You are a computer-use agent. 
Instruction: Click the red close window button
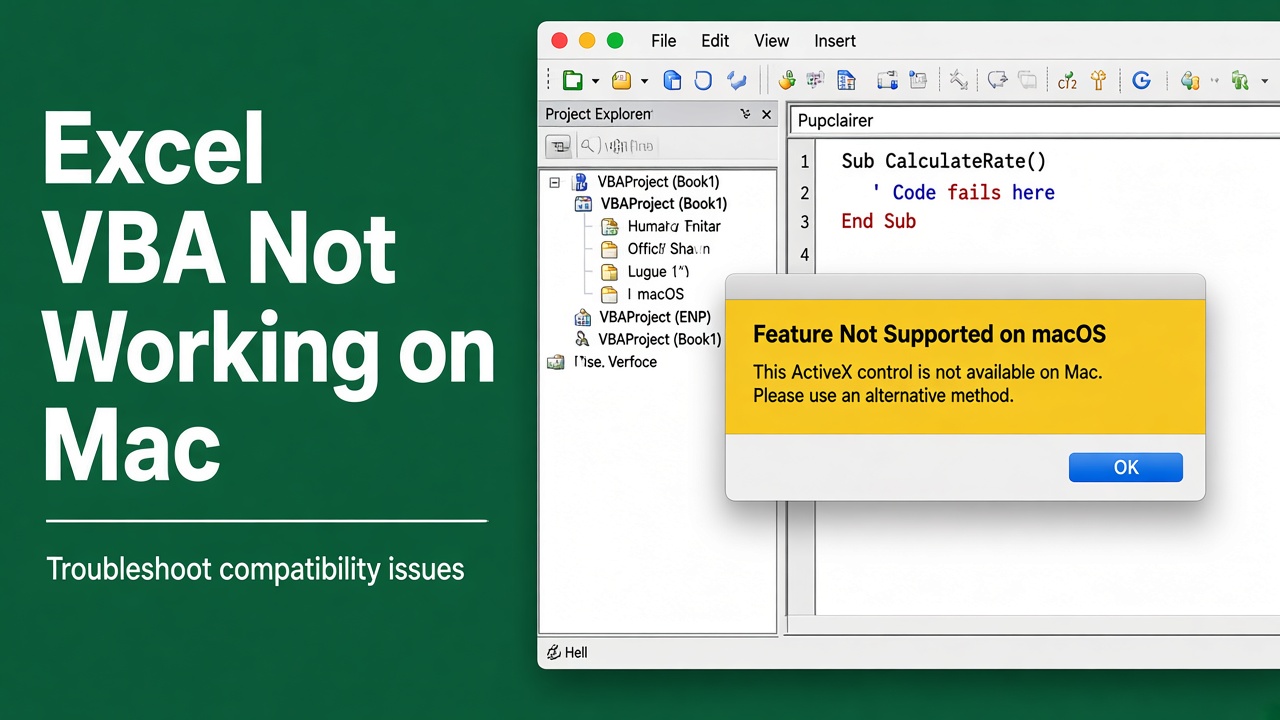(559, 41)
